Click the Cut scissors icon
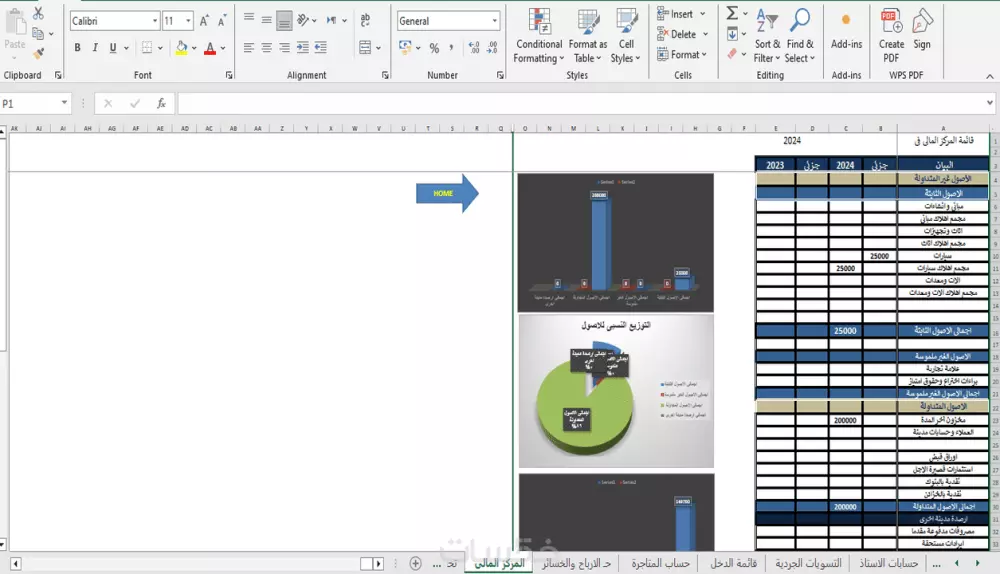The image size is (1000, 574). (x=38, y=13)
